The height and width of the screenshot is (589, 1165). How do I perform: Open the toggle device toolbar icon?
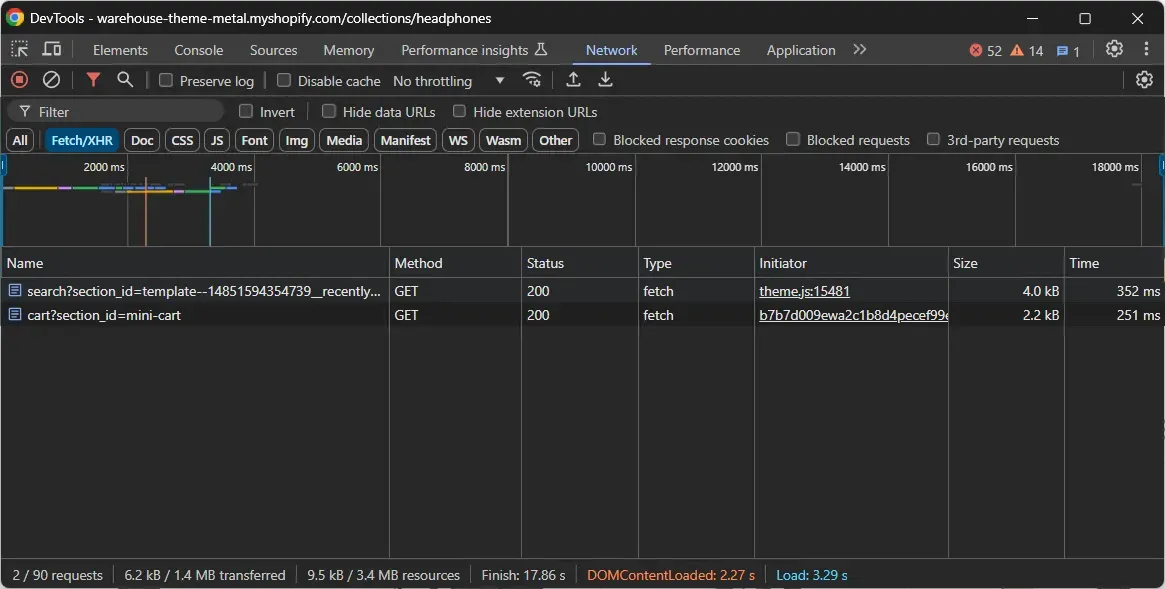click(x=51, y=48)
